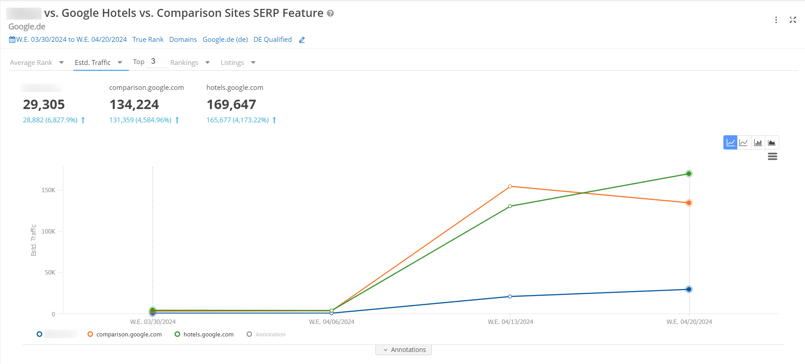The width and height of the screenshot is (805, 364).
Task: Click the W.E. 04/20/2024 x-axis label
Action: pyautogui.click(x=689, y=322)
